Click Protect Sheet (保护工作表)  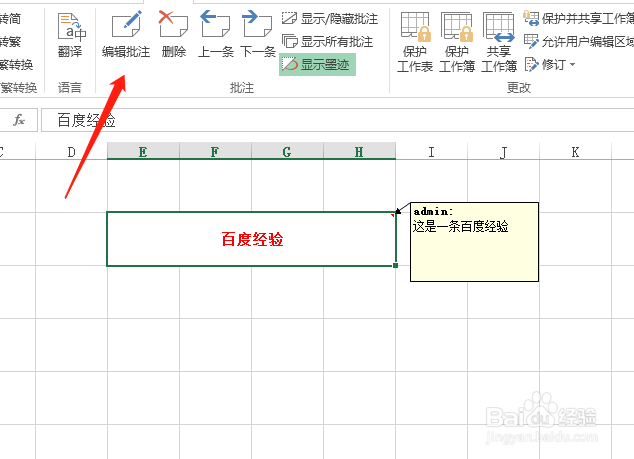point(415,42)
